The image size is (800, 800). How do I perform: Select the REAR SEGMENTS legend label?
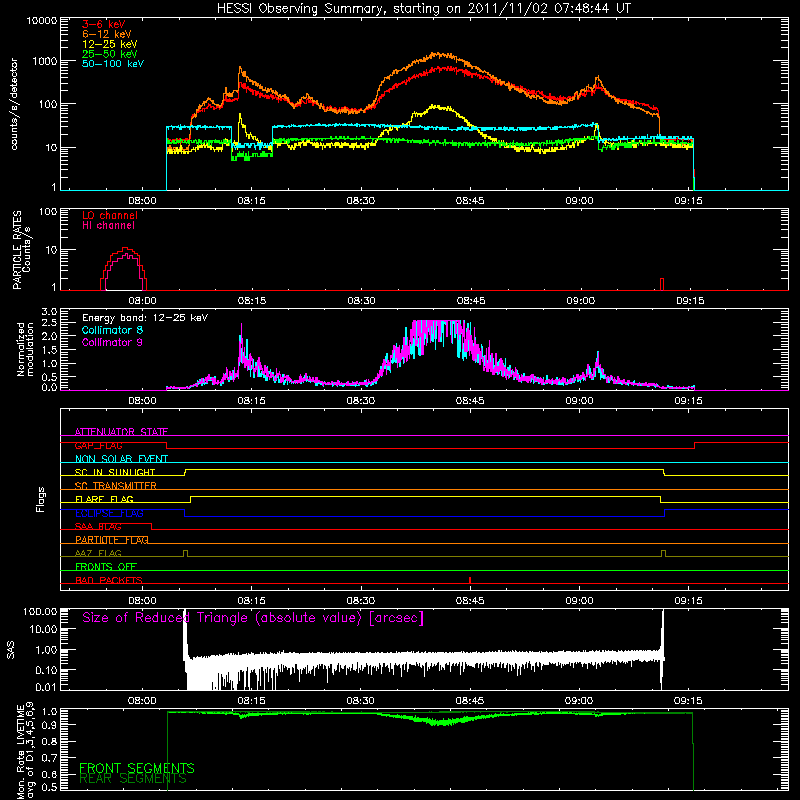[x=133, y=779]
